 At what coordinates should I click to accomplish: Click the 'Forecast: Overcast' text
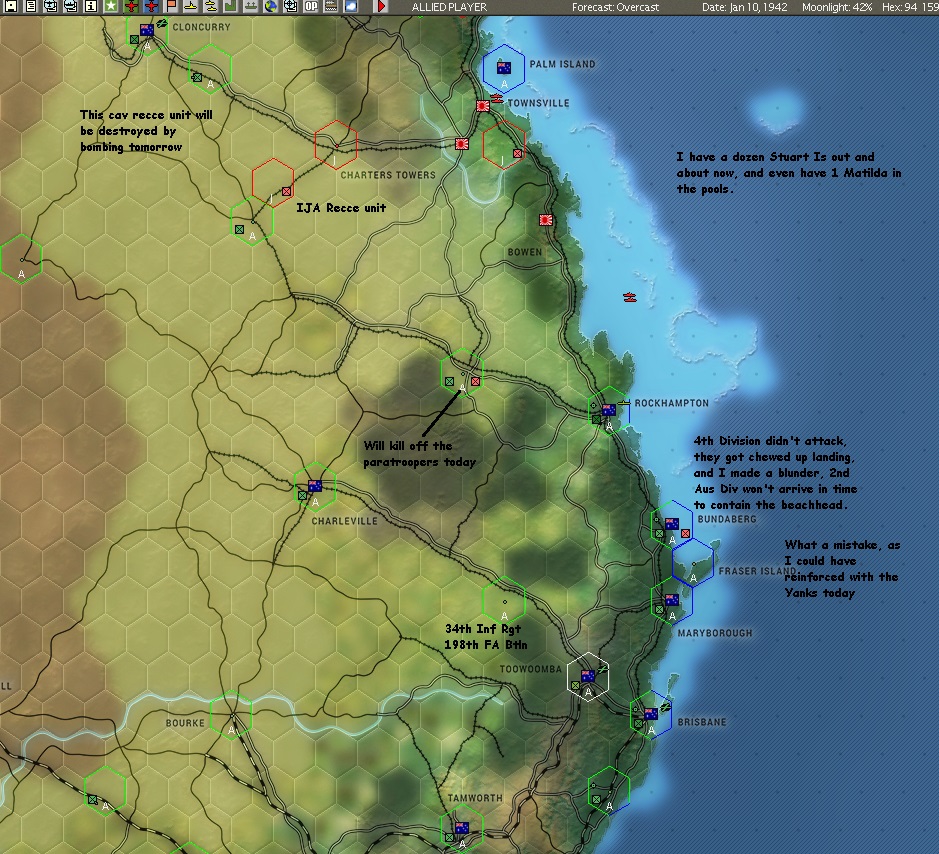click(x=615, y=7)
